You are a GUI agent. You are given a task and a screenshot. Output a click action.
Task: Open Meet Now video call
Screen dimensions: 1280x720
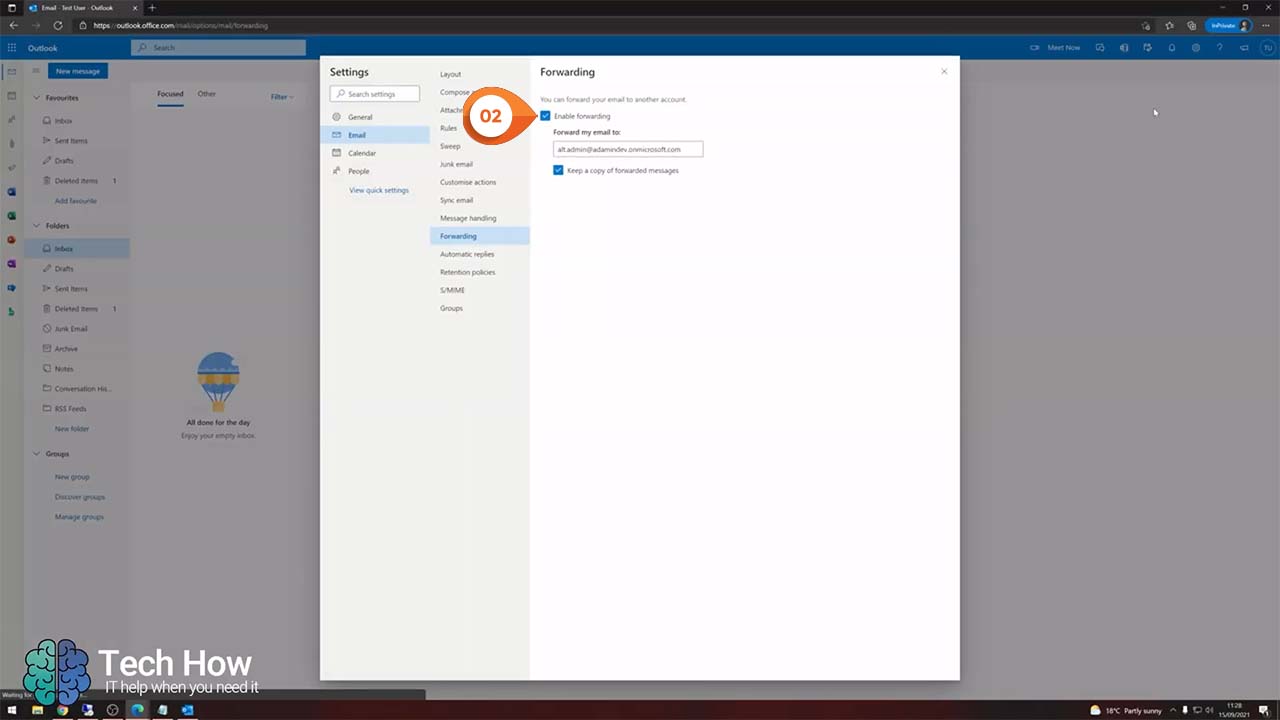[1056, 48]
